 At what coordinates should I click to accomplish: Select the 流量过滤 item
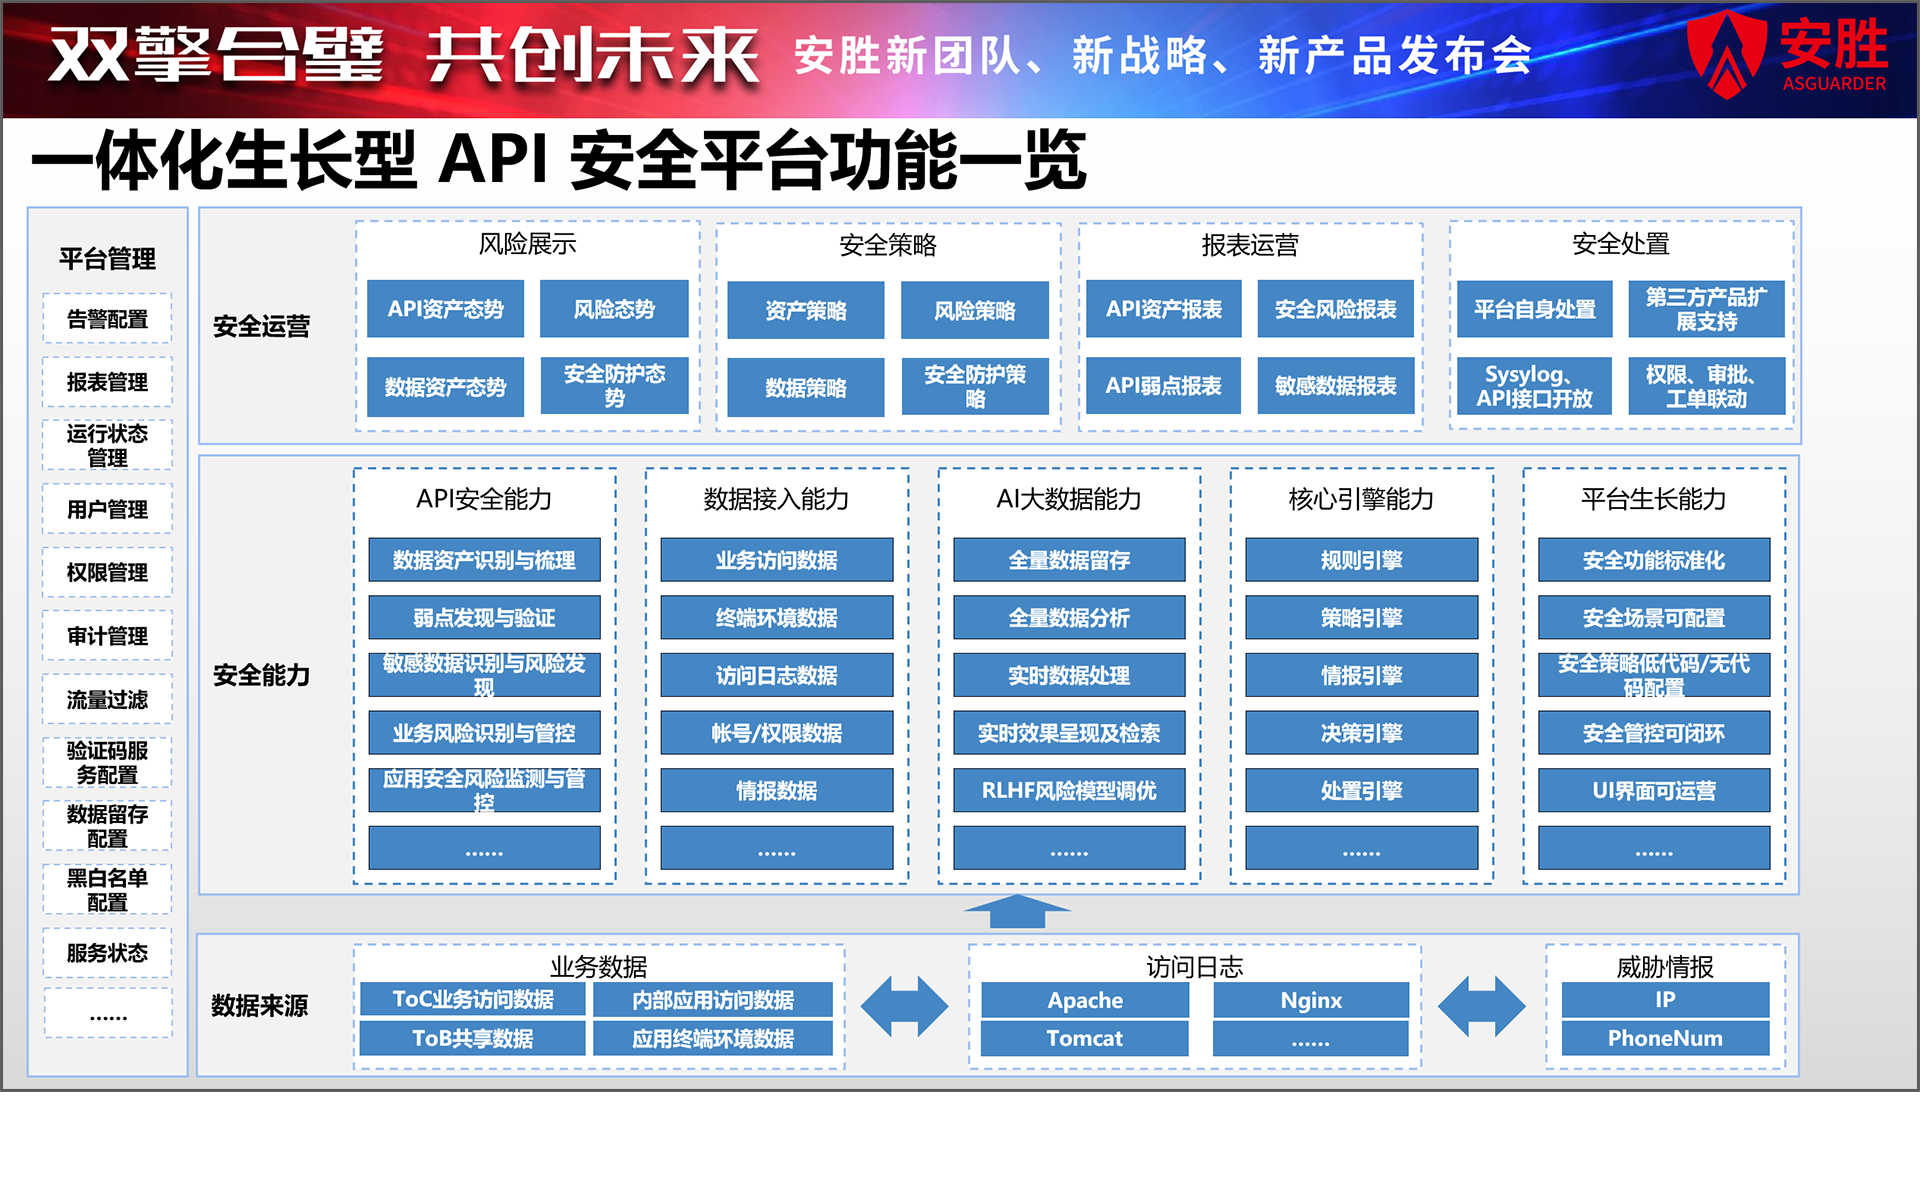coord(107,699)
